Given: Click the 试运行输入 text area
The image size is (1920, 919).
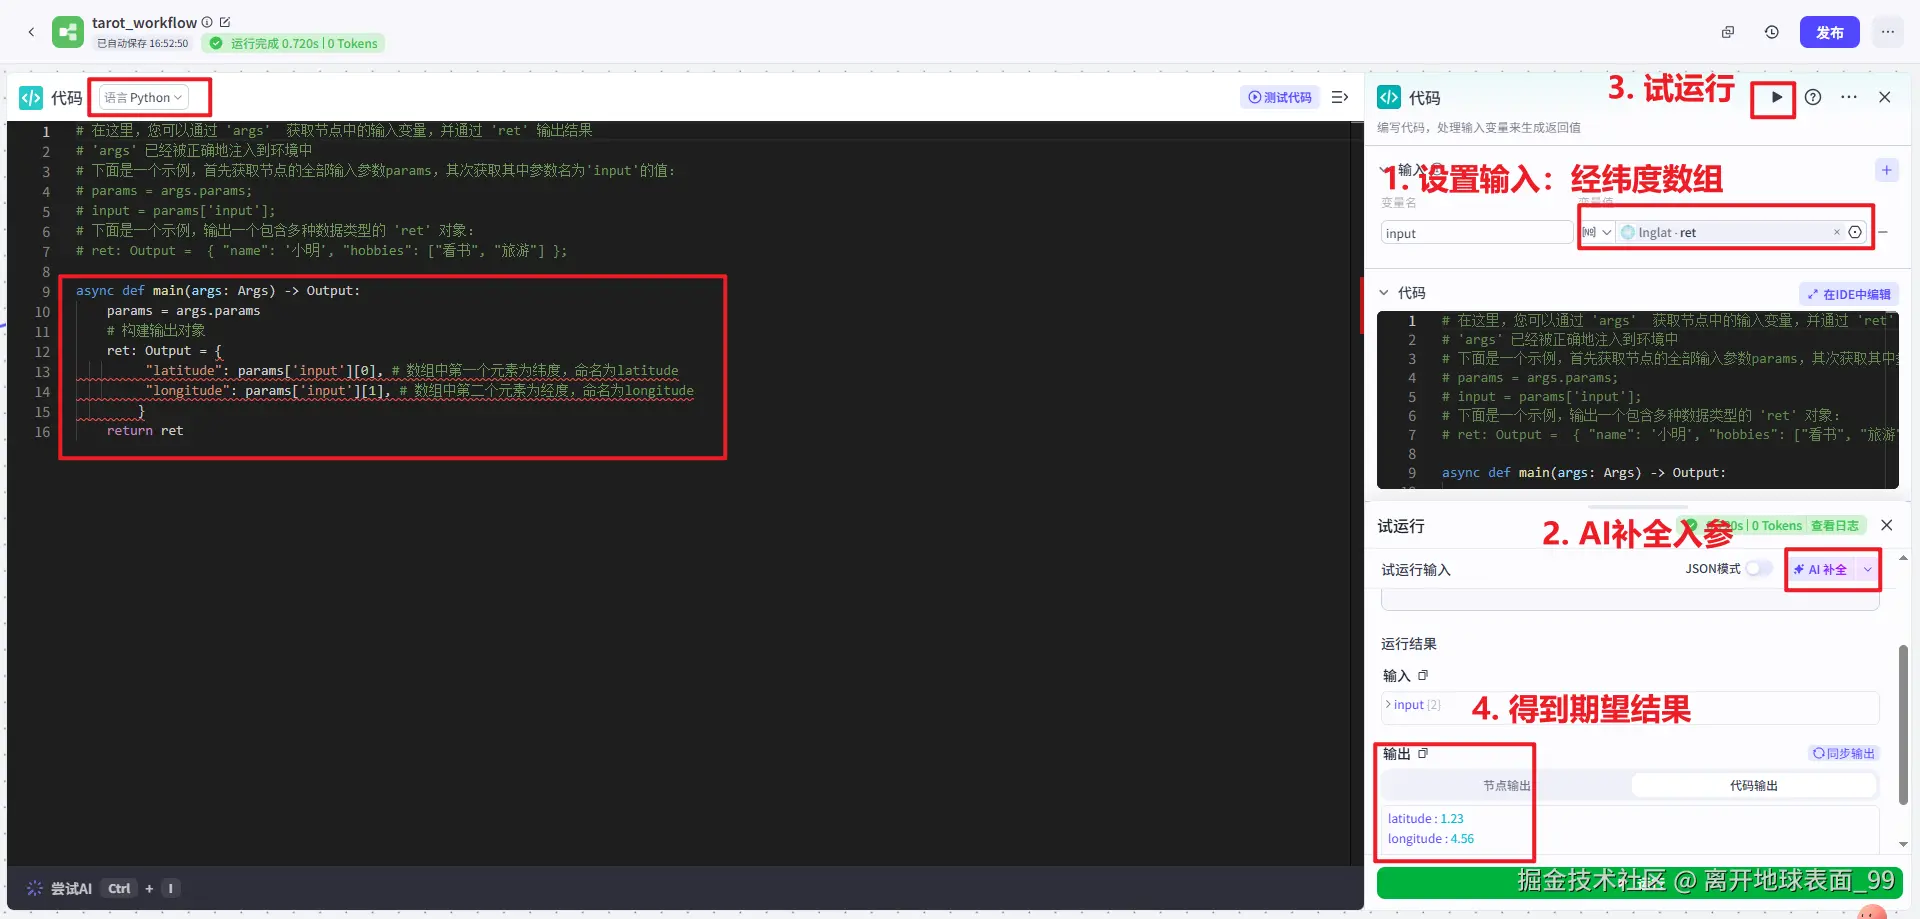Looking at the screenshot, I should (x=1630, y=600).
